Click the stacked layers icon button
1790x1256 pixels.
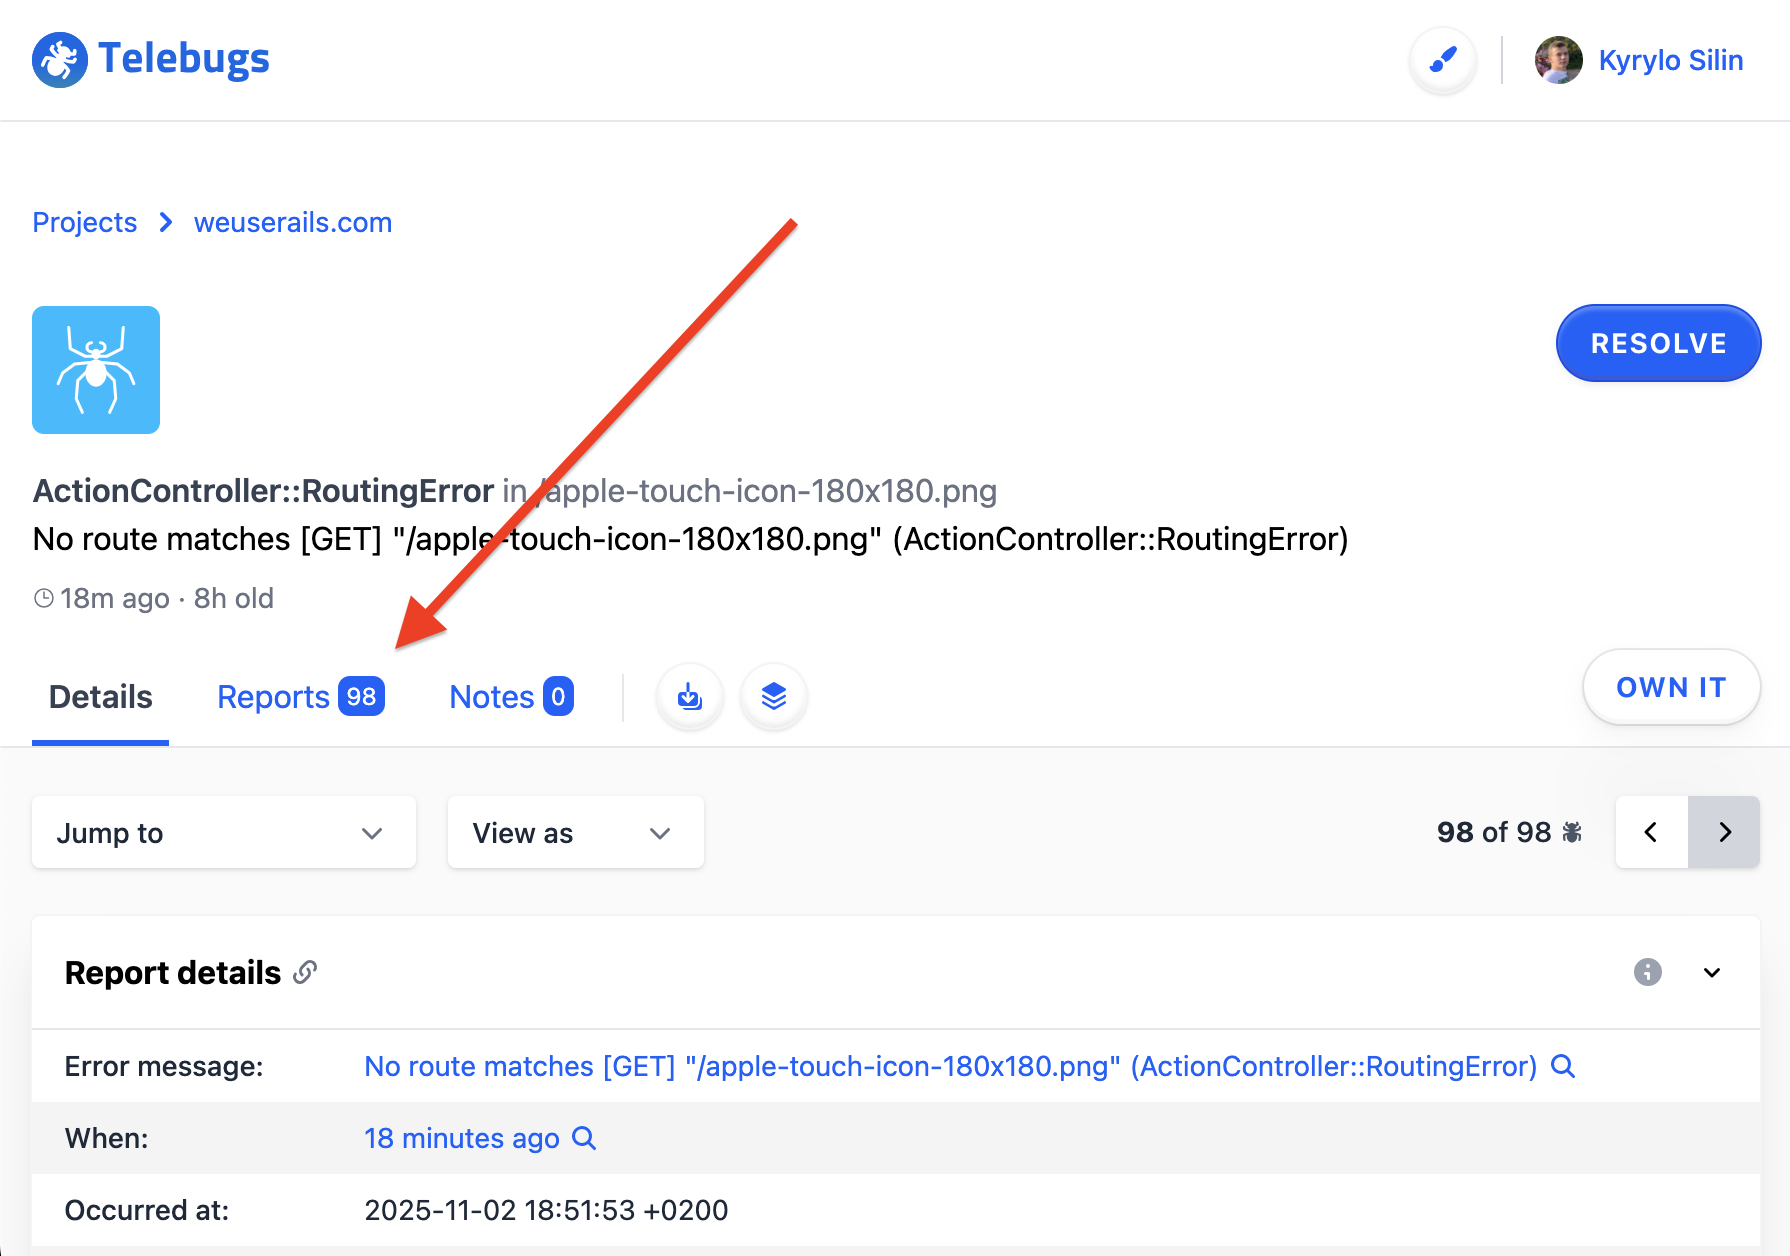point(774,696)
